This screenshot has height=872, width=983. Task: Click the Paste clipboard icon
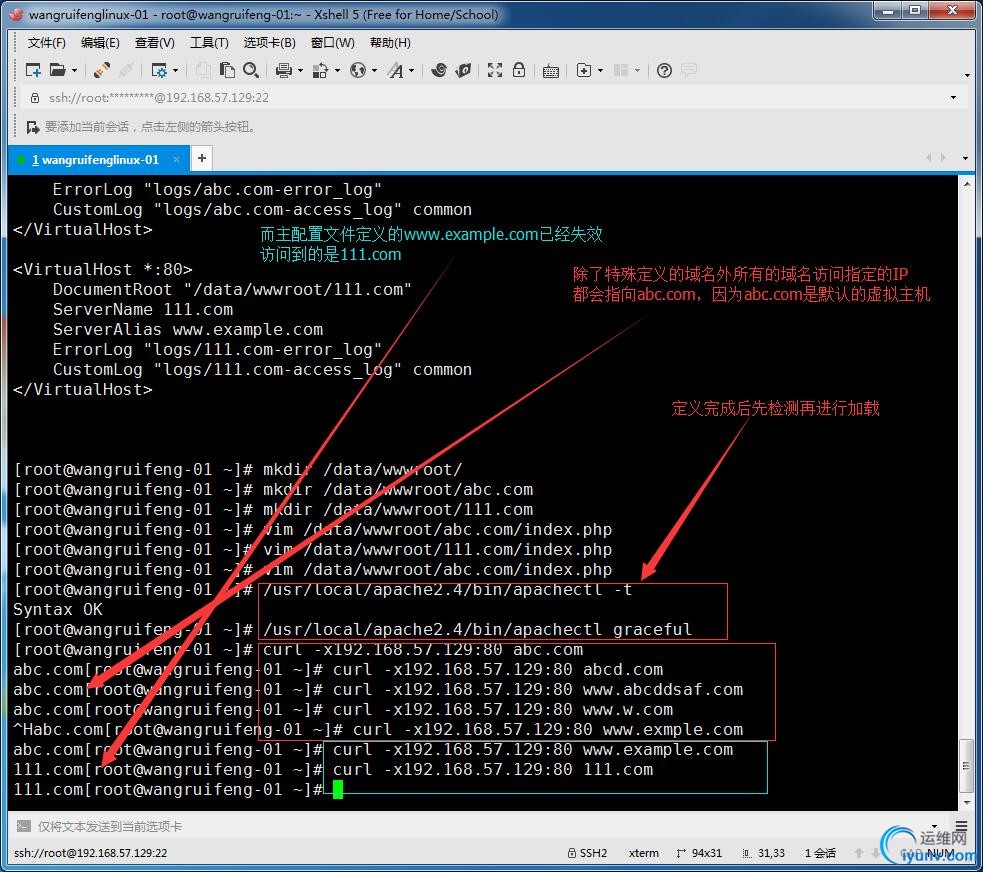pyautogui.click(x=227, y=70)
